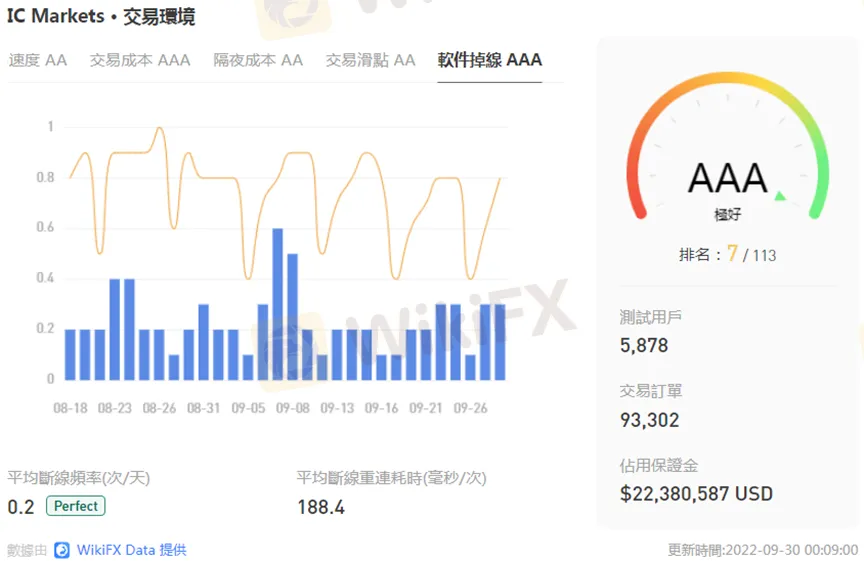Click the 平均斷線頻率(次/天) label
Viewport: 864px width, 561px height.
point(79,477)
